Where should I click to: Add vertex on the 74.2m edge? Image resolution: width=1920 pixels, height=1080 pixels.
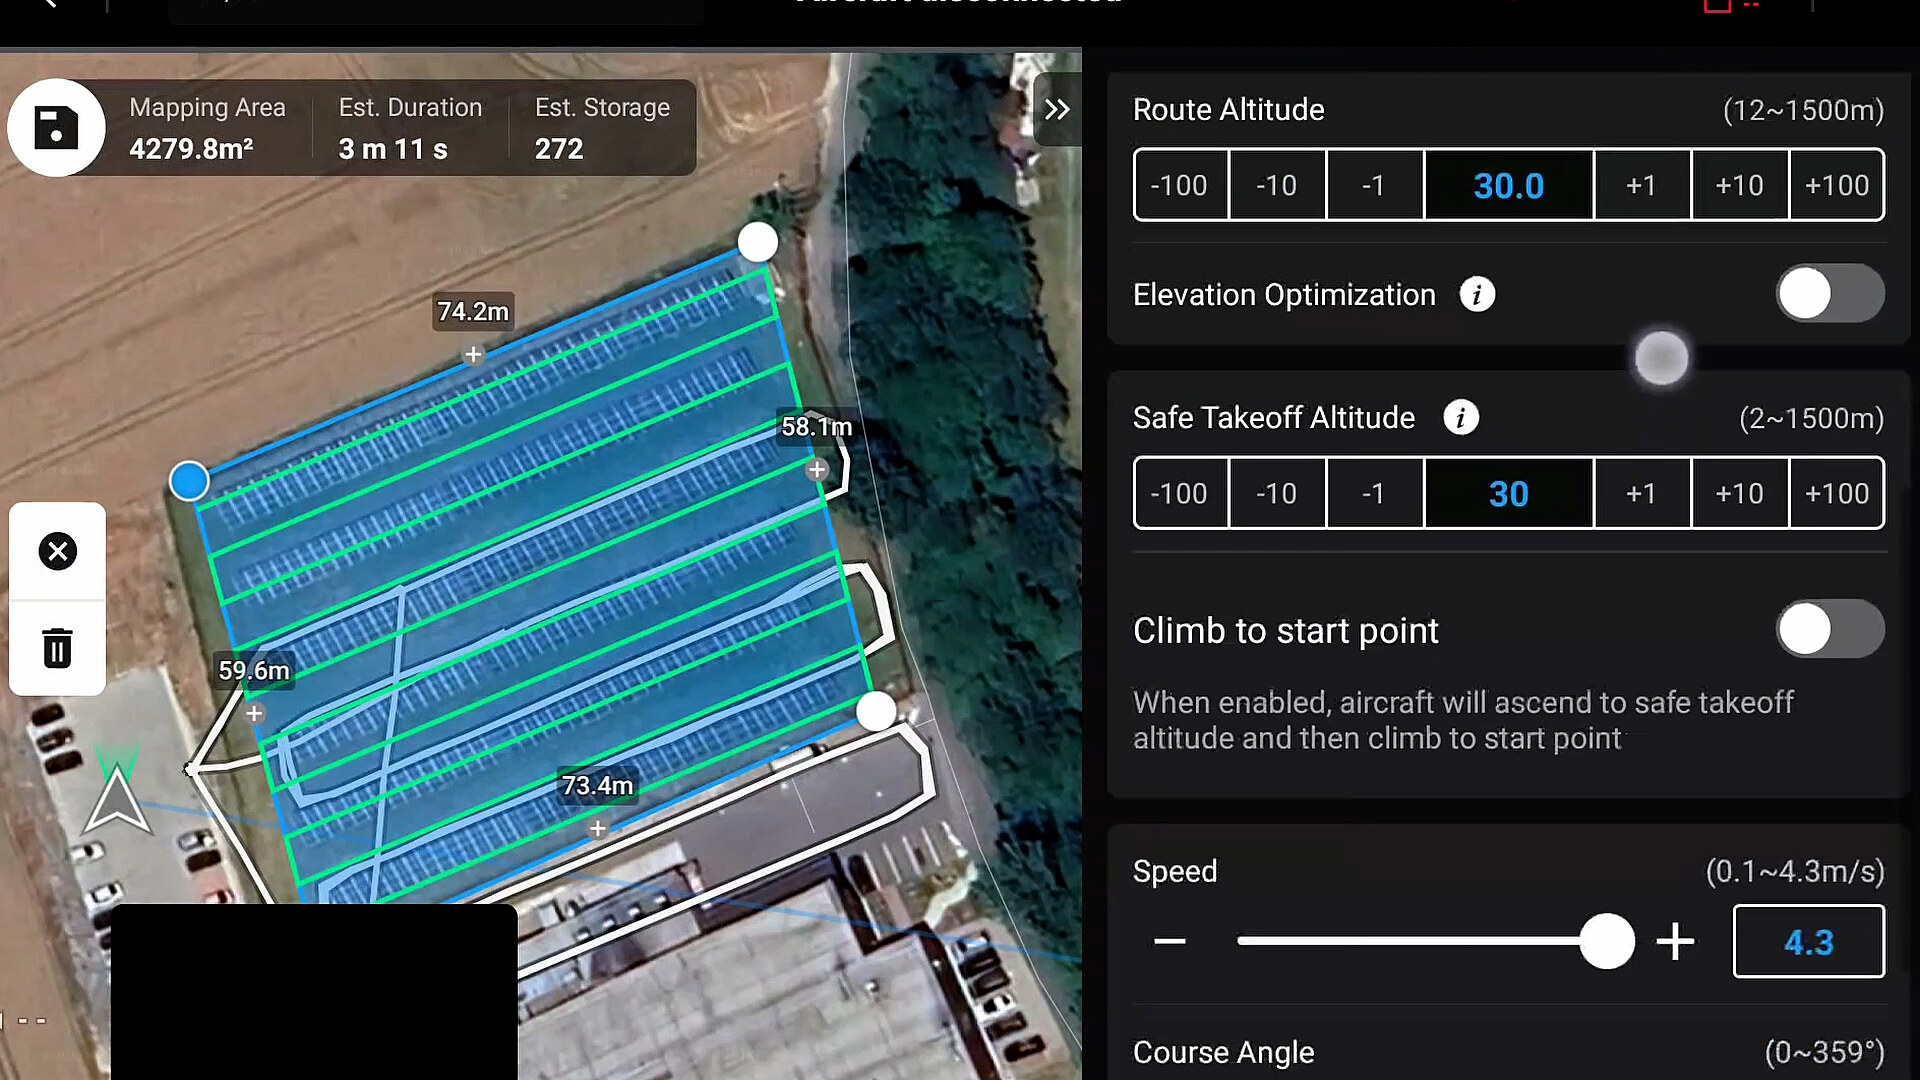click(473, 355)
